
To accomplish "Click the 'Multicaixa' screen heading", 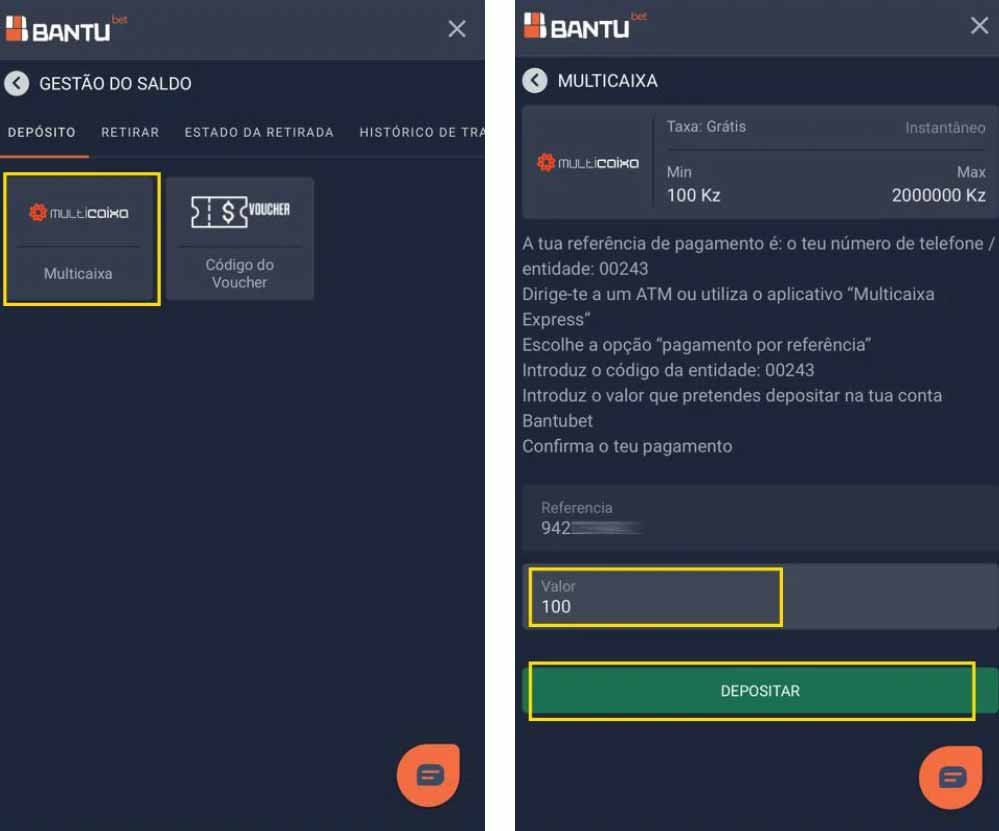I will pyautogui.click(x=608, y=81).
